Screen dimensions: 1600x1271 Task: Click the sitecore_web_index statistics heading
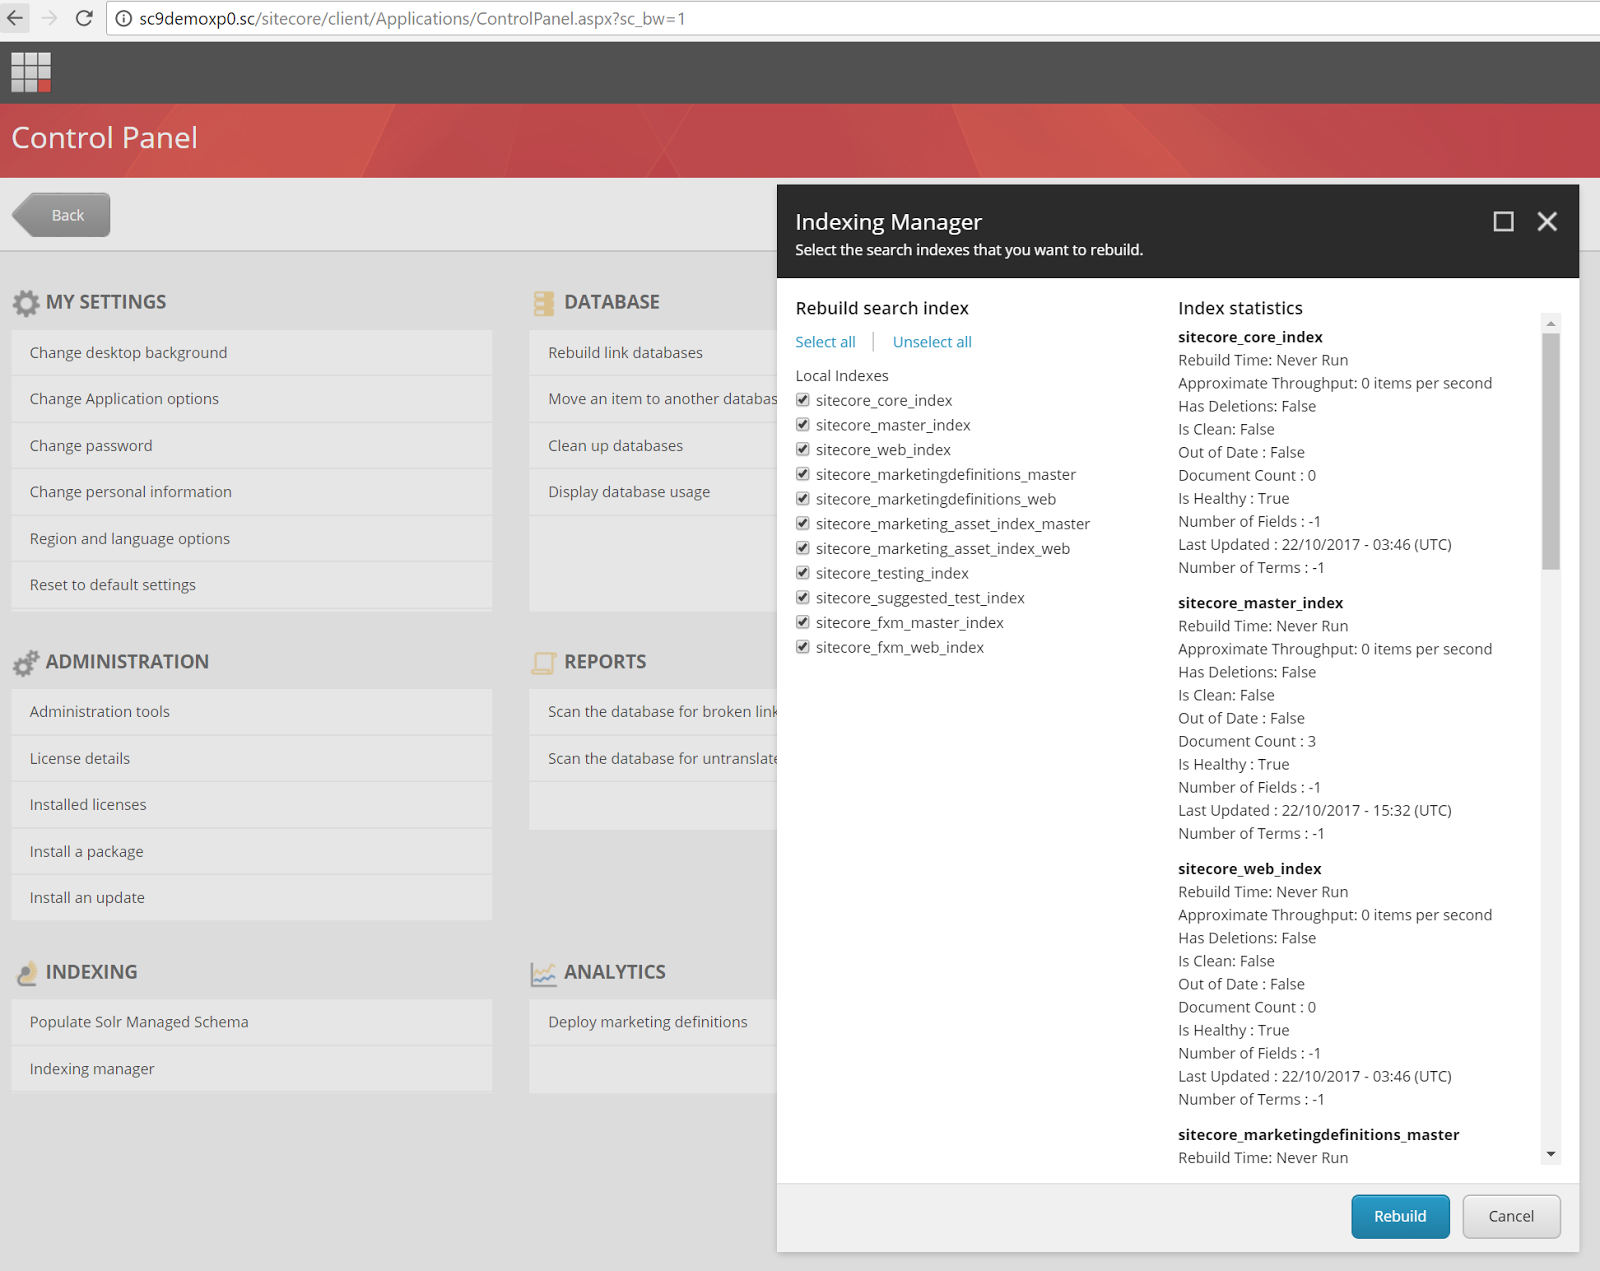[x=1249, y=869]
